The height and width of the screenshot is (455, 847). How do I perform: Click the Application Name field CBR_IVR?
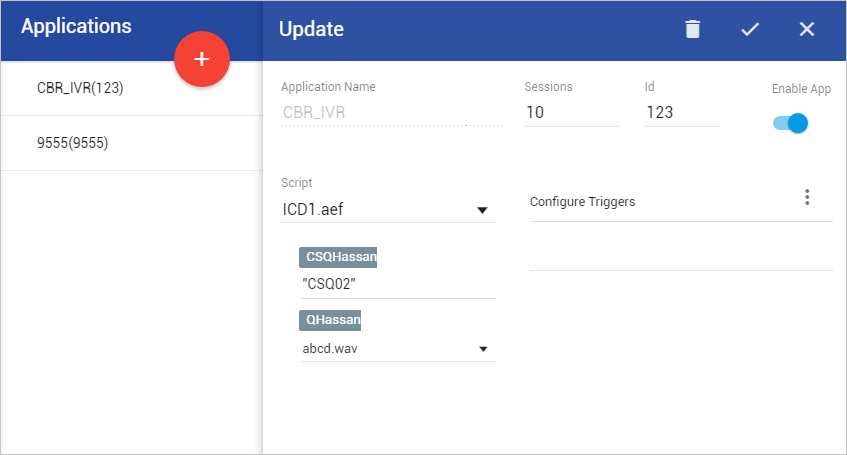(392, 112)
